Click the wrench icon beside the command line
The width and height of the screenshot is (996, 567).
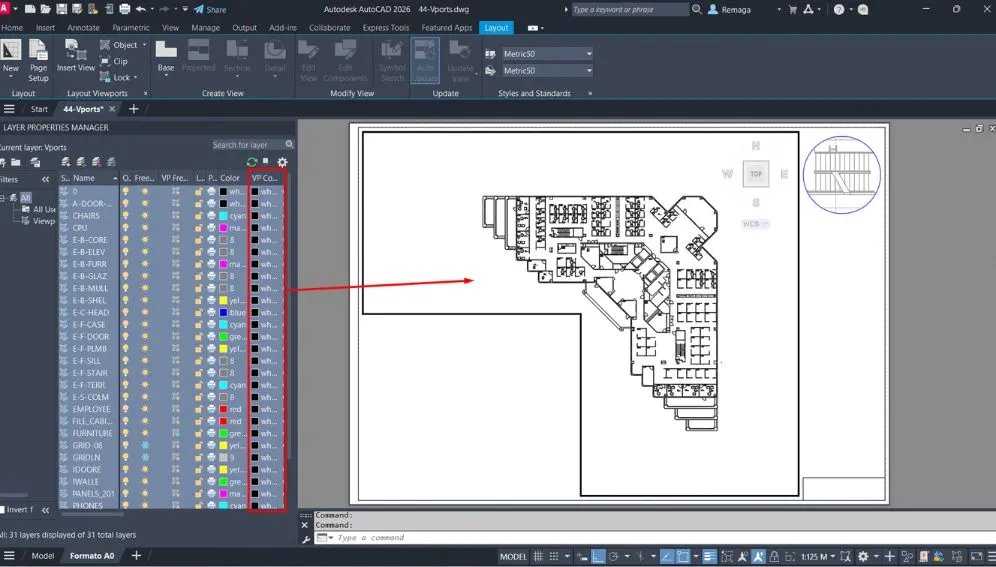(x=306, y=539)
